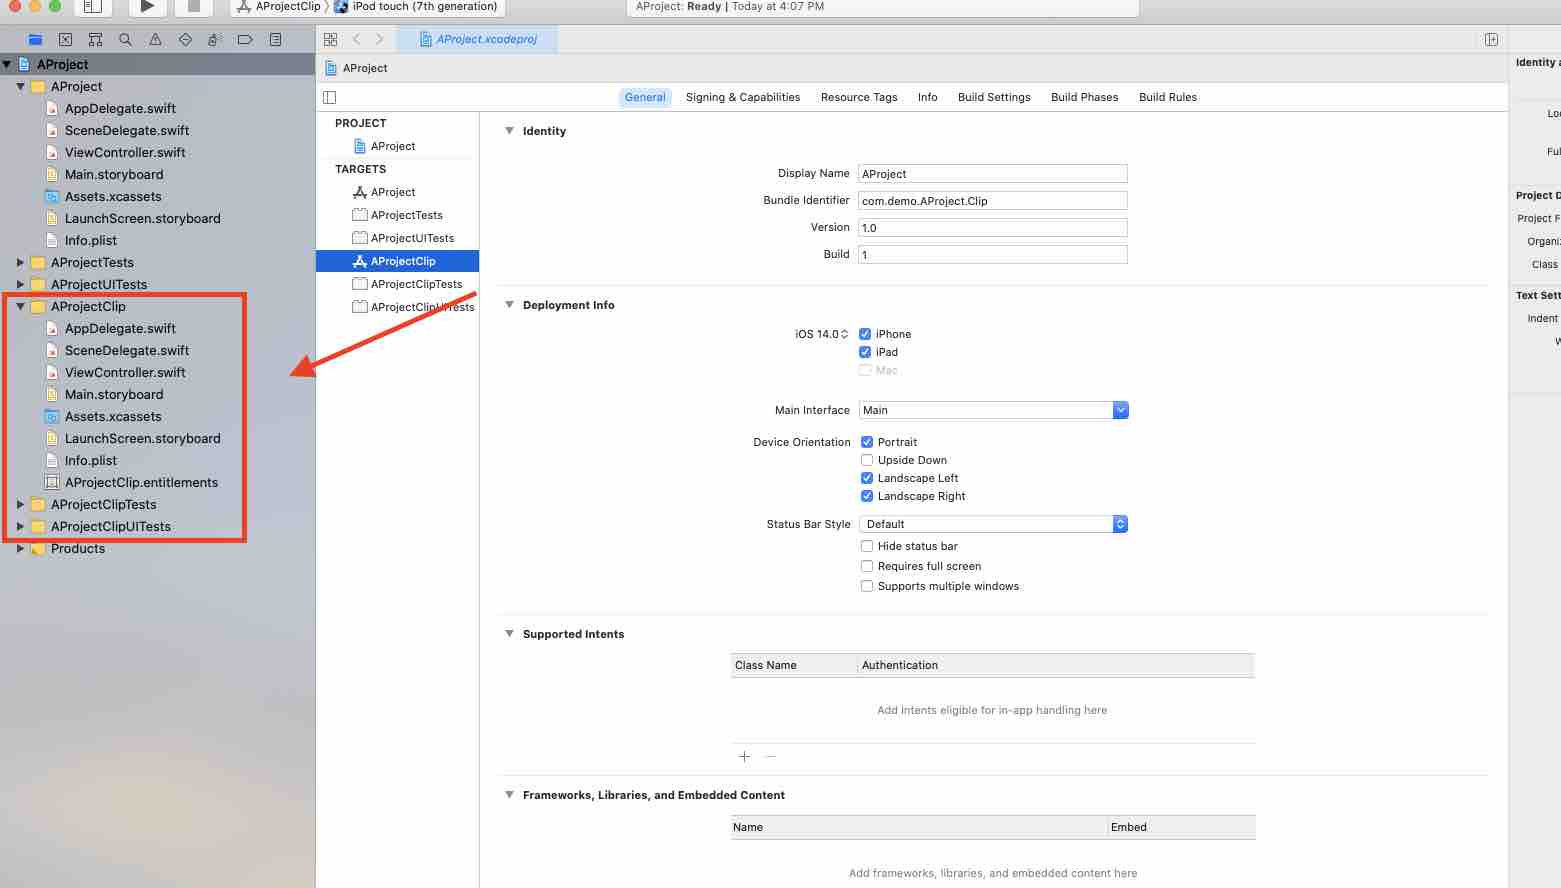Click the Bundle Identifier field
The image size is (1561, 888).
[x=993, y=200]
